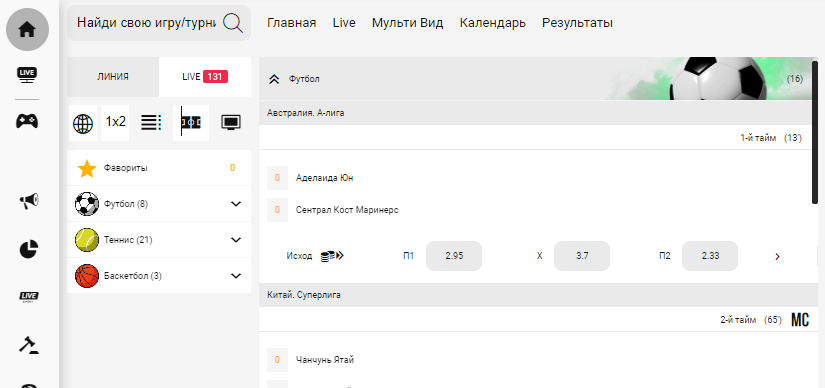
Task: Select the 1x2 view filter
Action: pos(115,123)
